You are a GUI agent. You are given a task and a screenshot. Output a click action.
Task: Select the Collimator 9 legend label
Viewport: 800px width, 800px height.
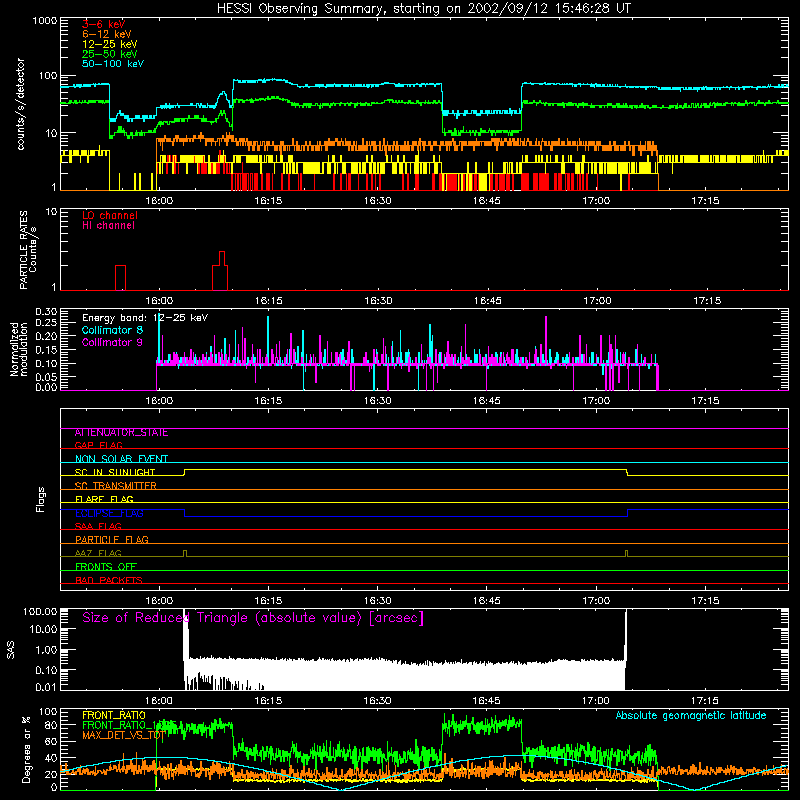point(112,342)
